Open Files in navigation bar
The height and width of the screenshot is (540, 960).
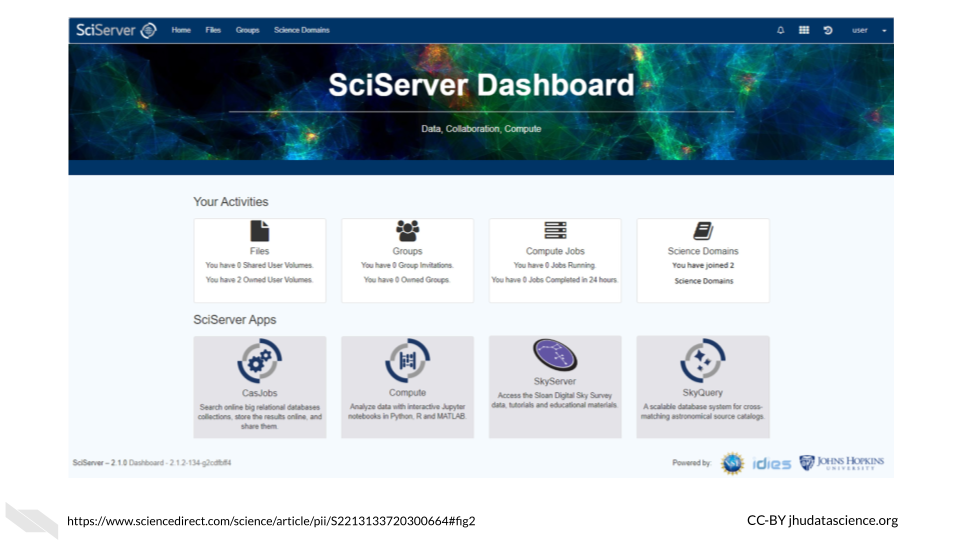click(213, 30)
